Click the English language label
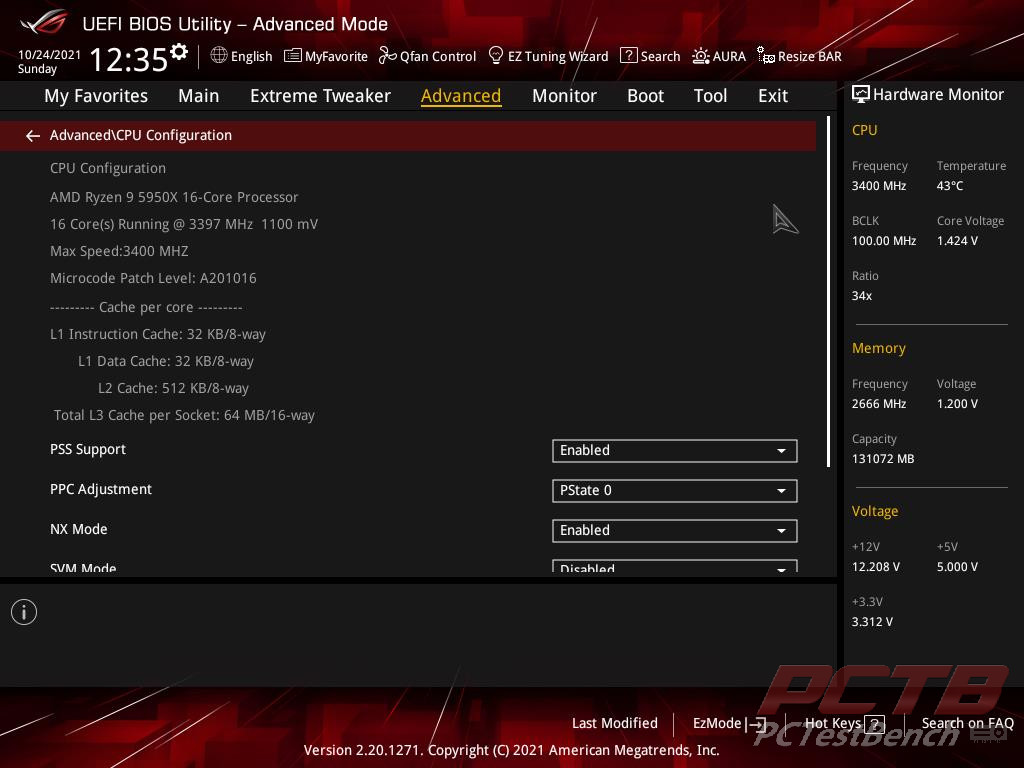This screenshot has width=1024, height=768. point(251,56)
